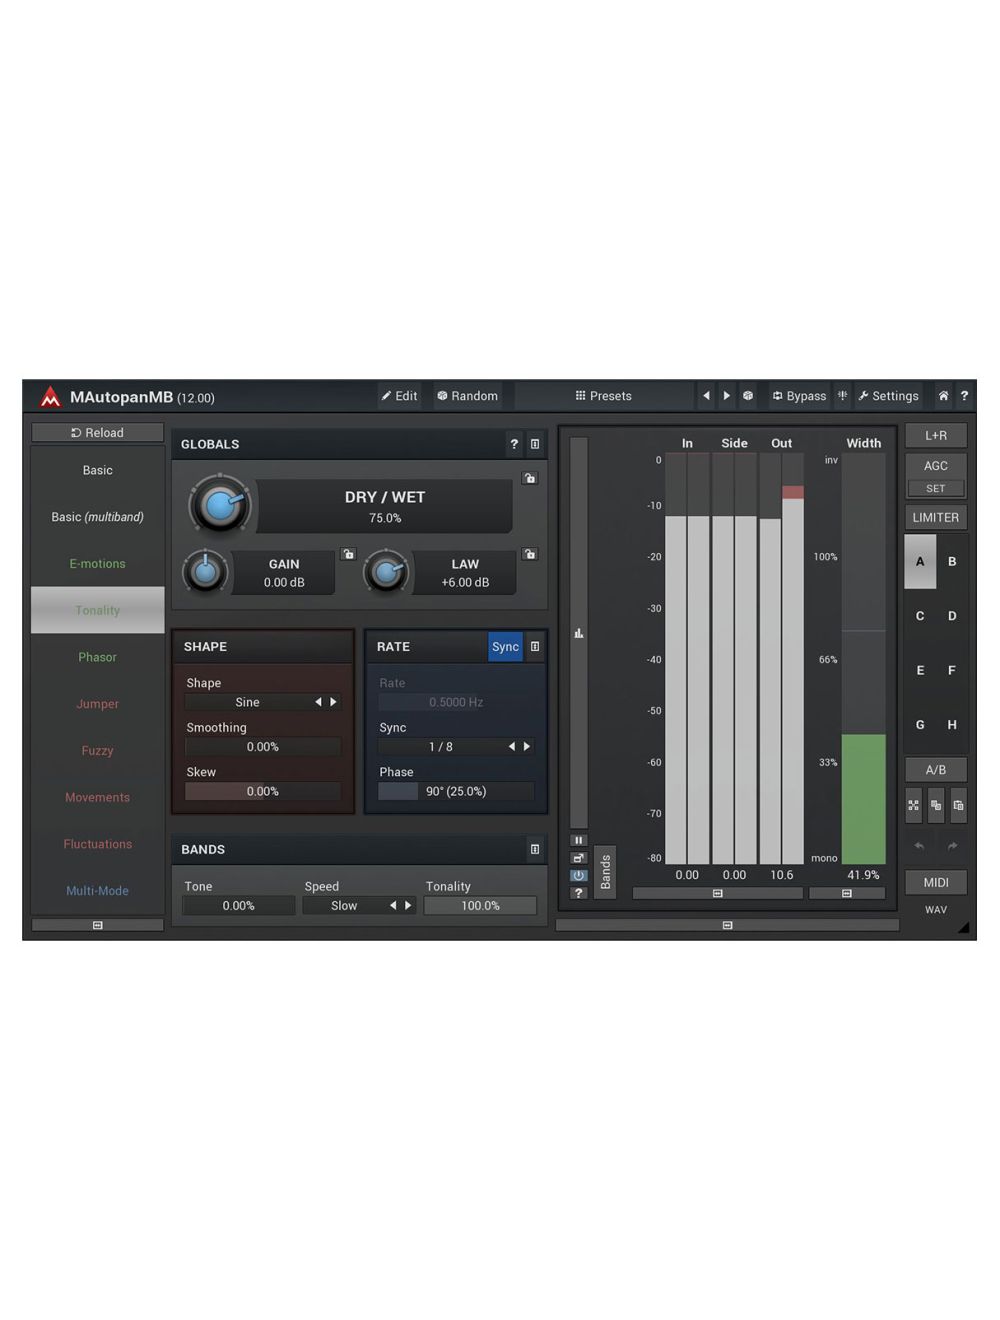This screenshot has width=1000, height=1320.
Task: Pause the meters with the pause icon
Action: point(578,840)
